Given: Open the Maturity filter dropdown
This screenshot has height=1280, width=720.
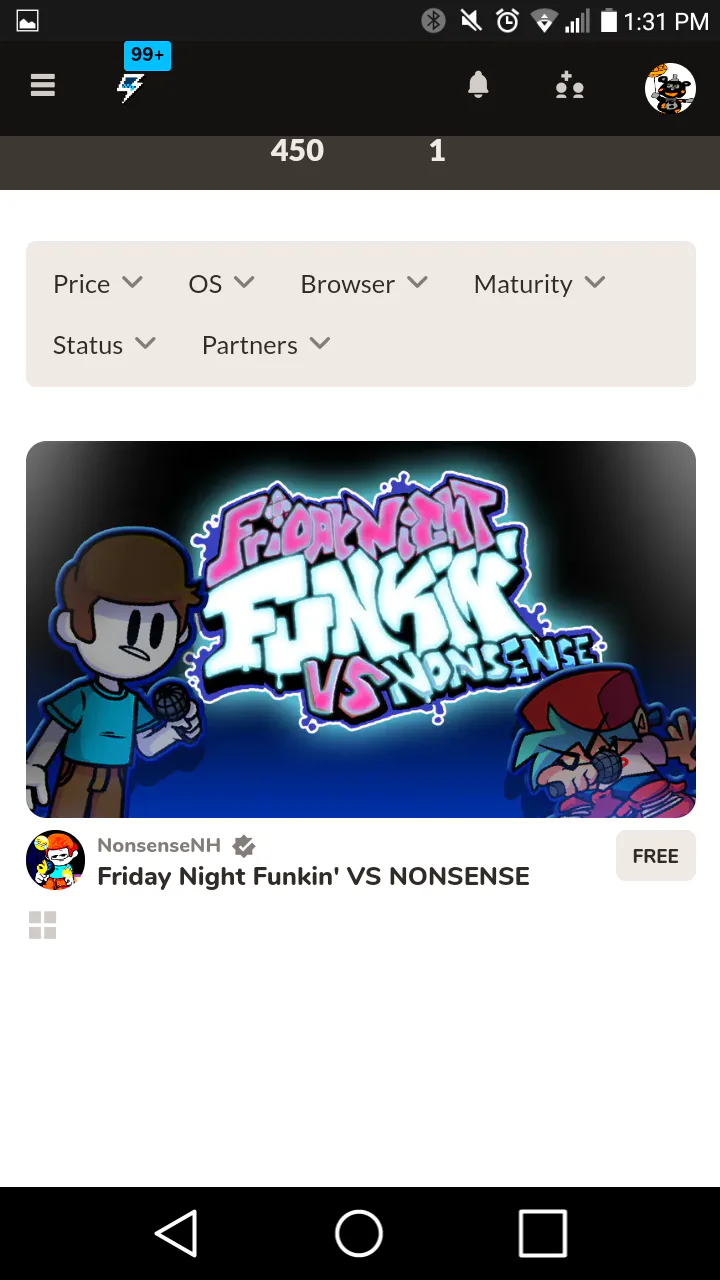Looking at the screenshot, I should pyautogui.click(x=539, y=284).
